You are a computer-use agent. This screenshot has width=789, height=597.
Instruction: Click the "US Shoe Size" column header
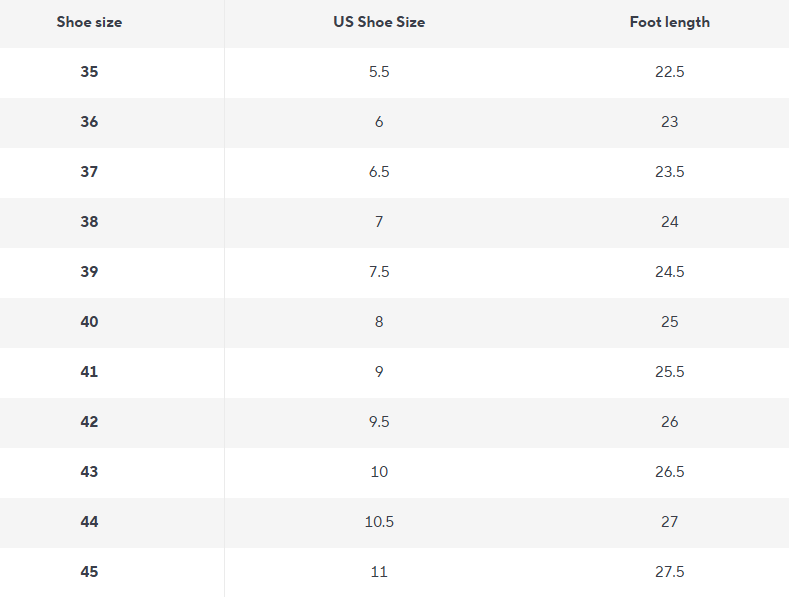click(379, 22)
